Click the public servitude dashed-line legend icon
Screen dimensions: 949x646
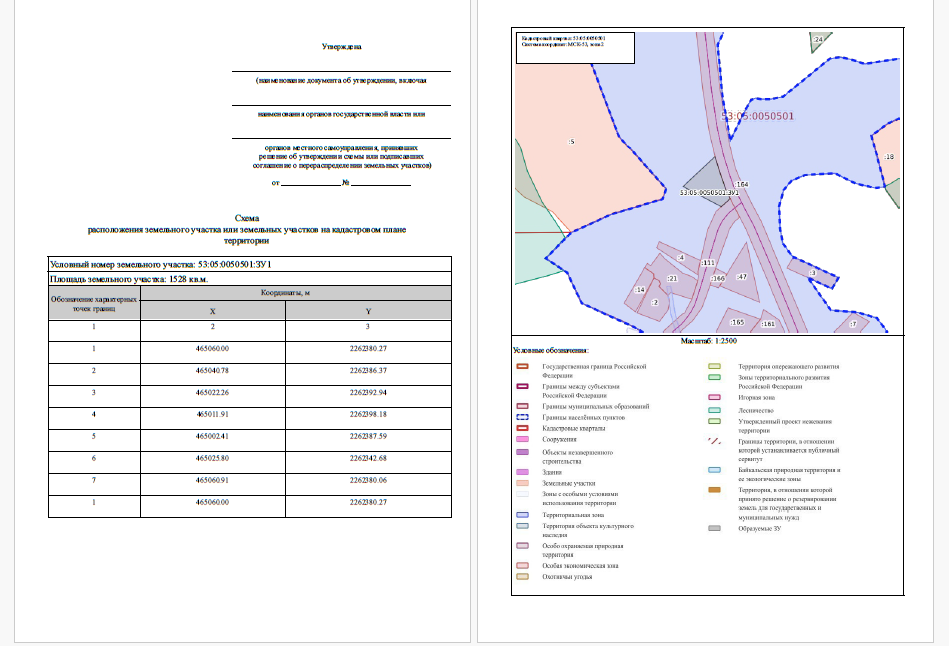(714, 441)
